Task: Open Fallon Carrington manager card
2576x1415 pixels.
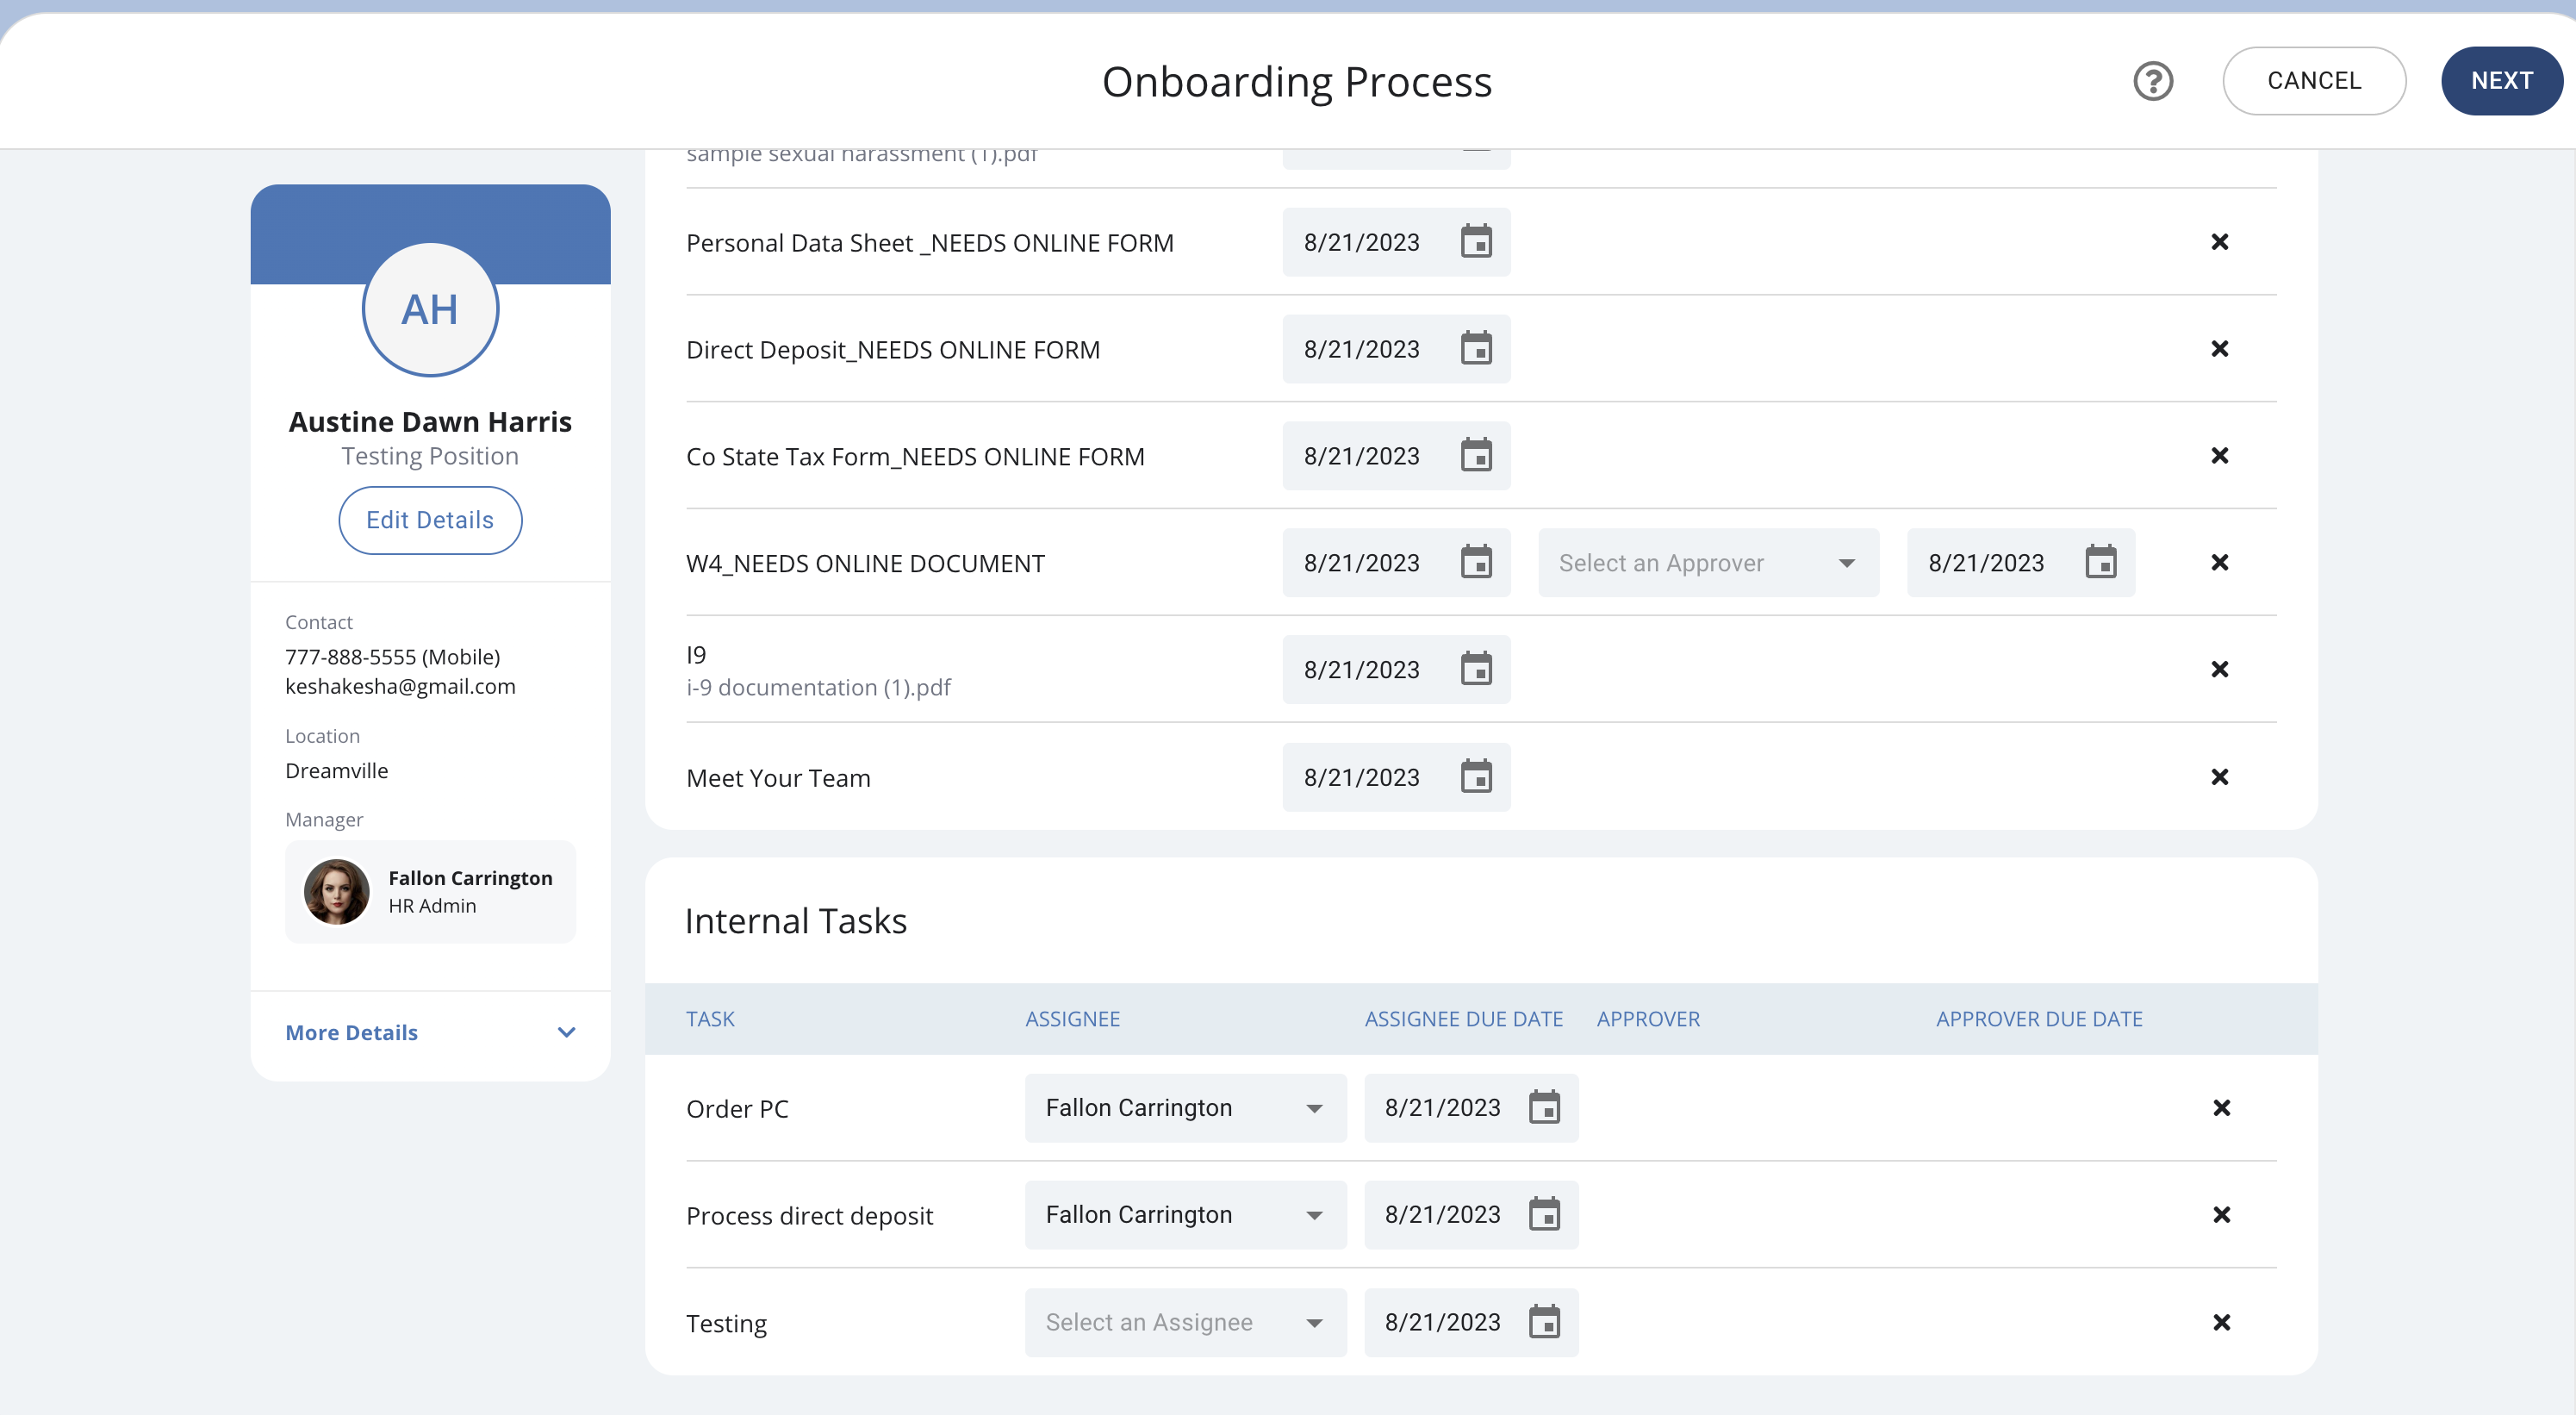Action: pos(430,892)
